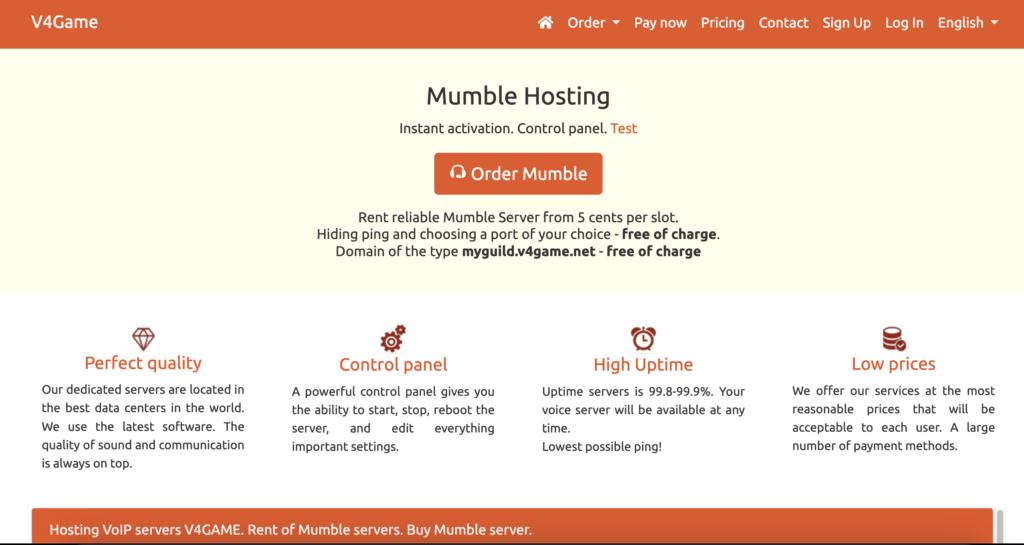Image resolution: width=1024 pixels, height=545 pixels.
Task: Click the diamond icon above Perfect quality
Action: click(143, 339)
